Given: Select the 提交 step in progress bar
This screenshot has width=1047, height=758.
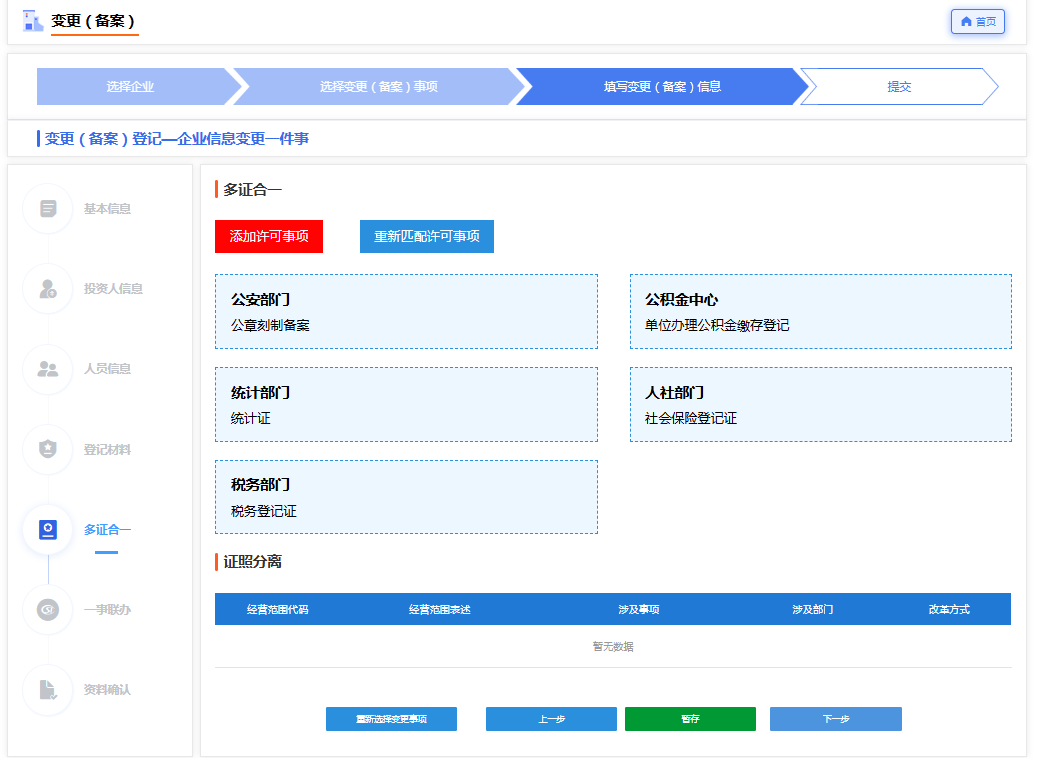Looking at the screenshot, I should 898,87.
